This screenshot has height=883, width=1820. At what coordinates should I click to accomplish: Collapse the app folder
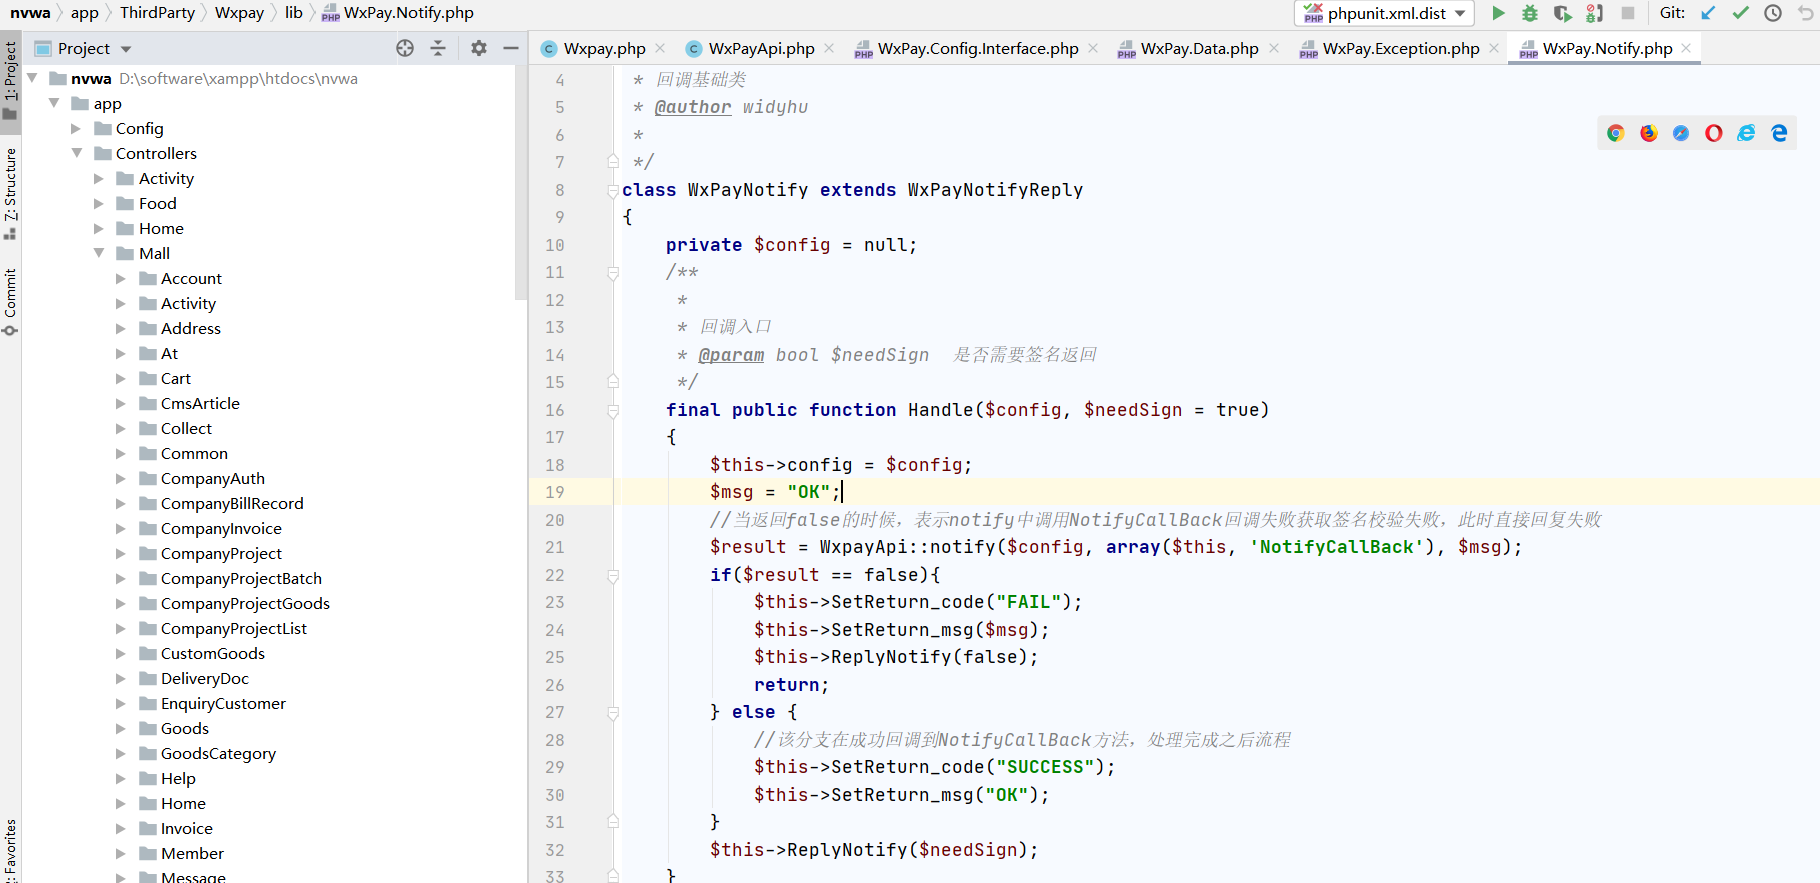54,103
